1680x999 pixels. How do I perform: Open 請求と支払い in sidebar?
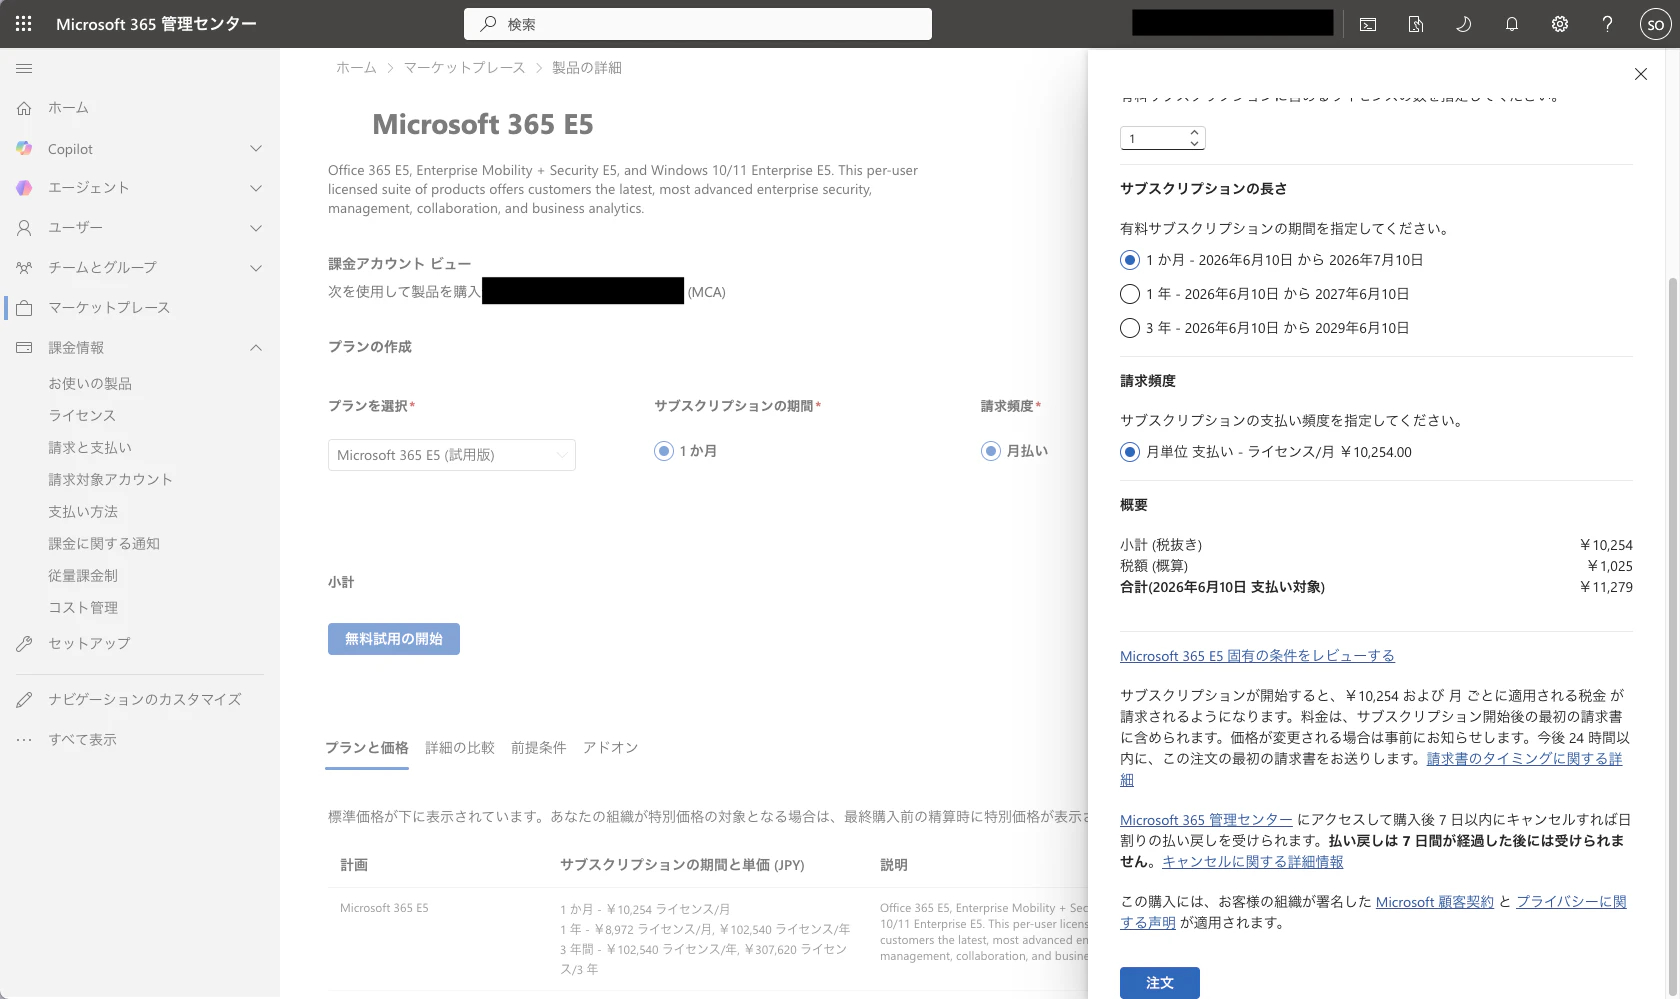point(90,448)
